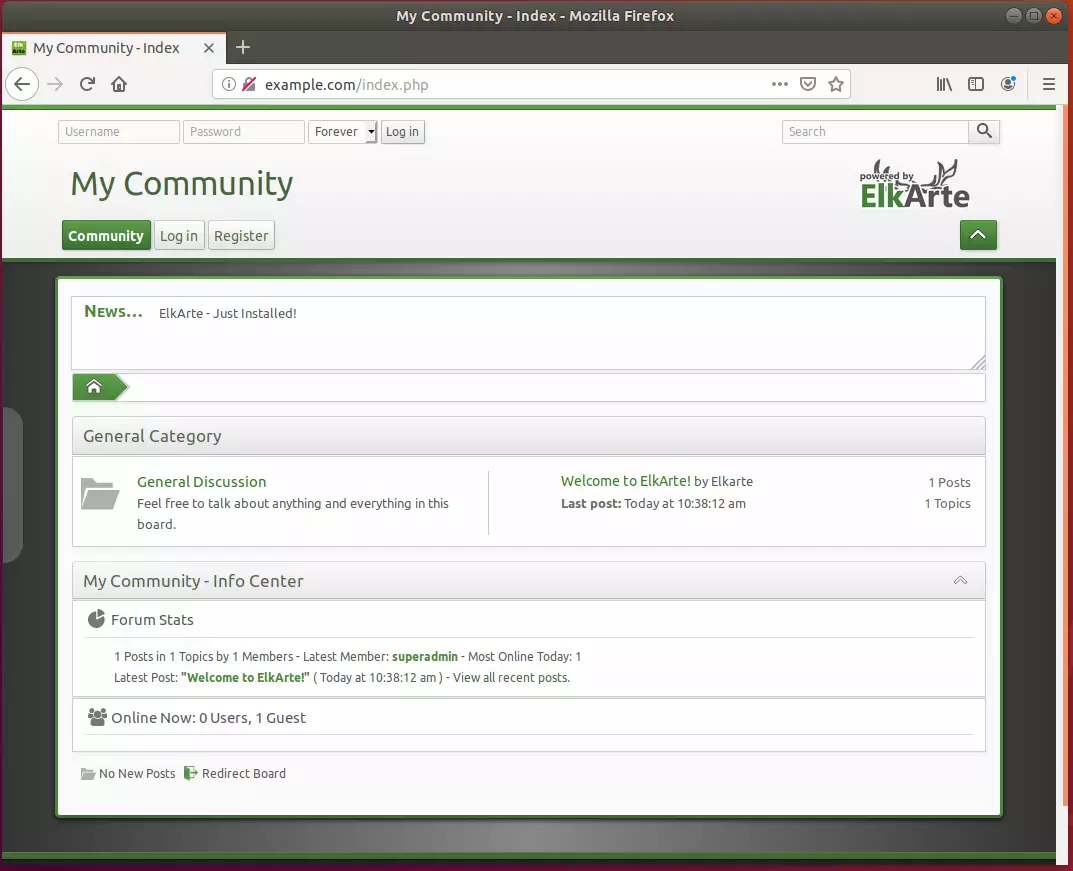Click the Forum Stats pie chart icon
Image resolution: width=1073 pixels, height=871 pixels.
click(x=96, y=619)
